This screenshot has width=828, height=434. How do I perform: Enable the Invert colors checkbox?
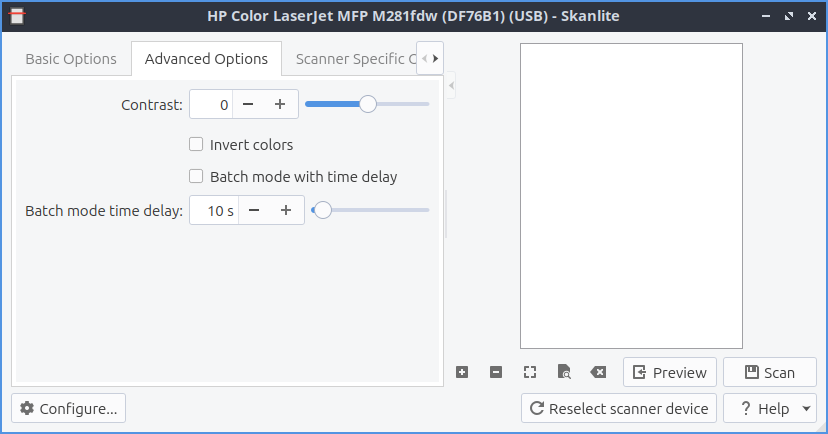point(196,145)
